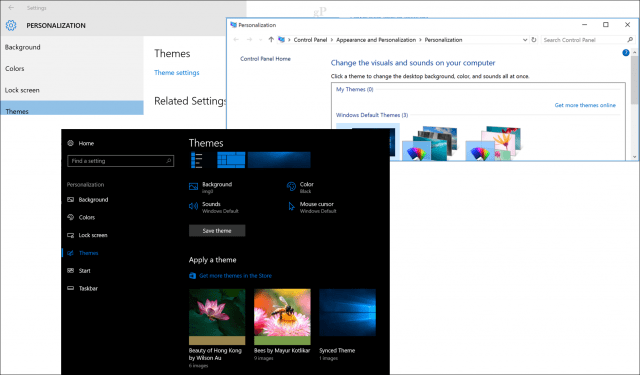Click the theme Color option
Screen dimensions: 640x375
pos(300,187)
